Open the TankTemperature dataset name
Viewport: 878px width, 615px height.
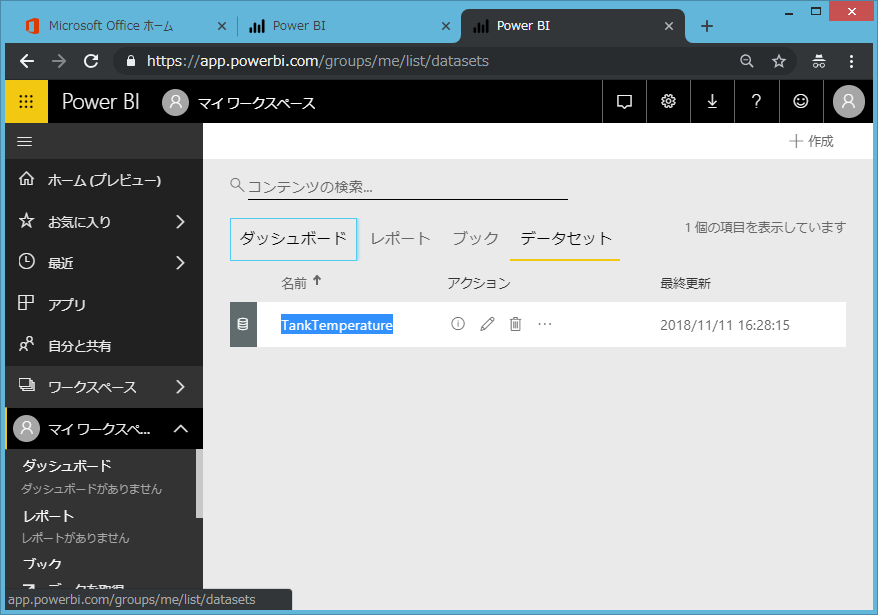click(337, 325)
